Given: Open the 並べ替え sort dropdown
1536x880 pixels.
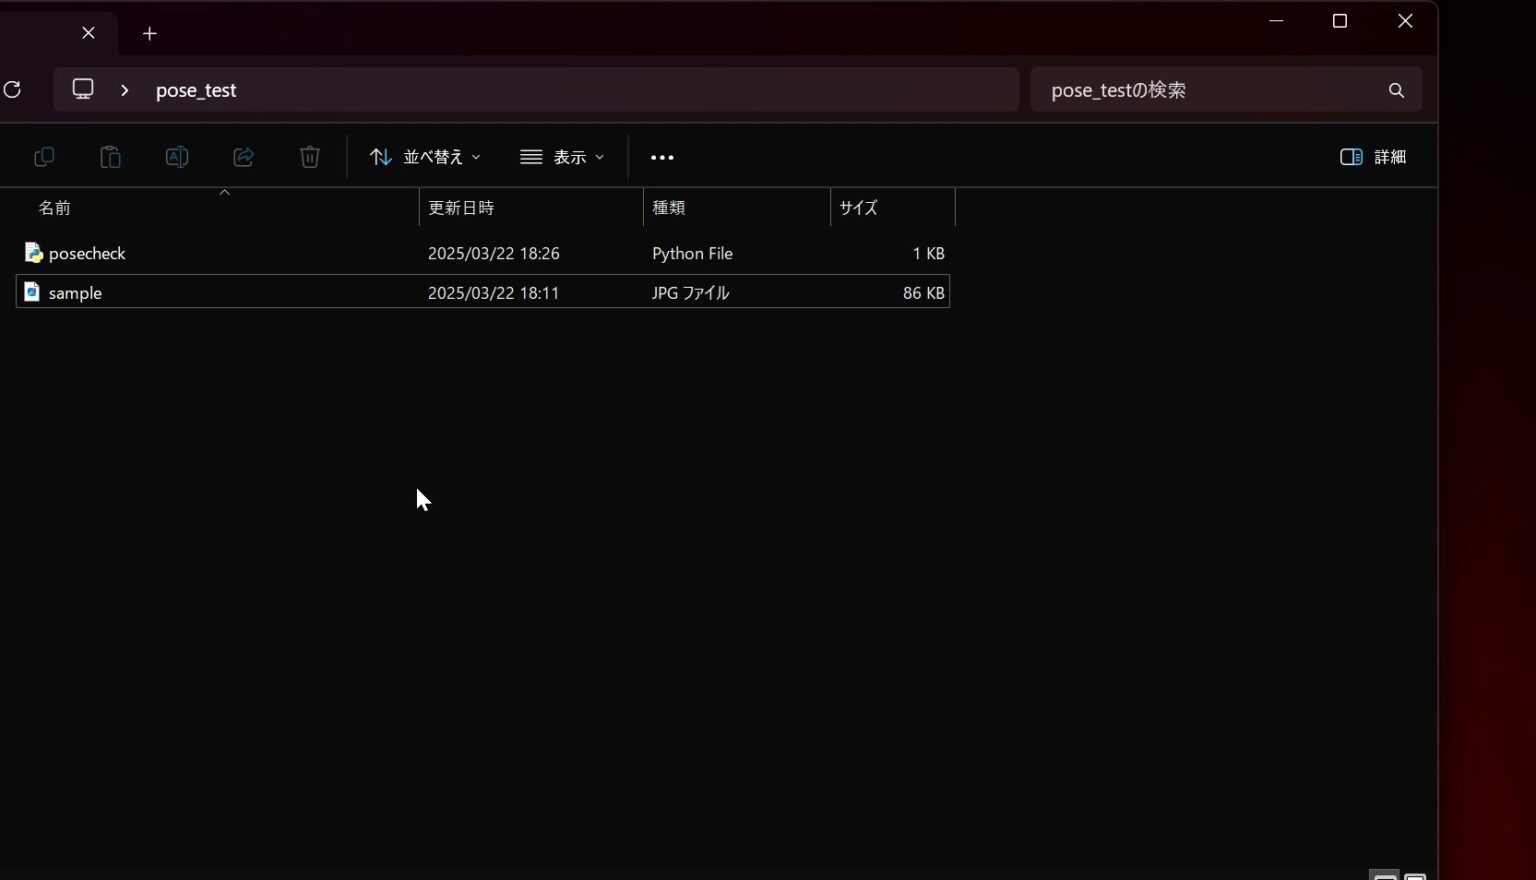Looking at the screenshot, I should 425,157.
